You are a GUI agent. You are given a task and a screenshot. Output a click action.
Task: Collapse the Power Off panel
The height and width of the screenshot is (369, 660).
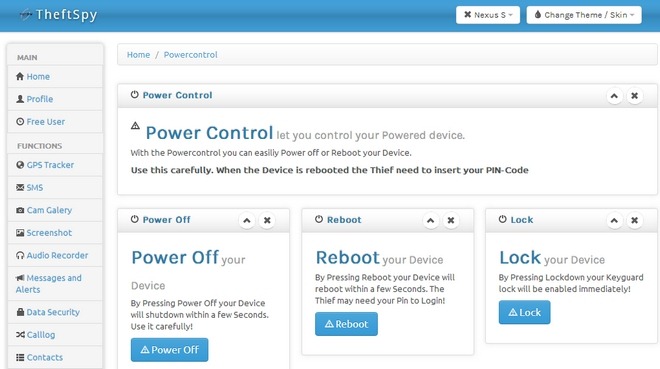247,220
